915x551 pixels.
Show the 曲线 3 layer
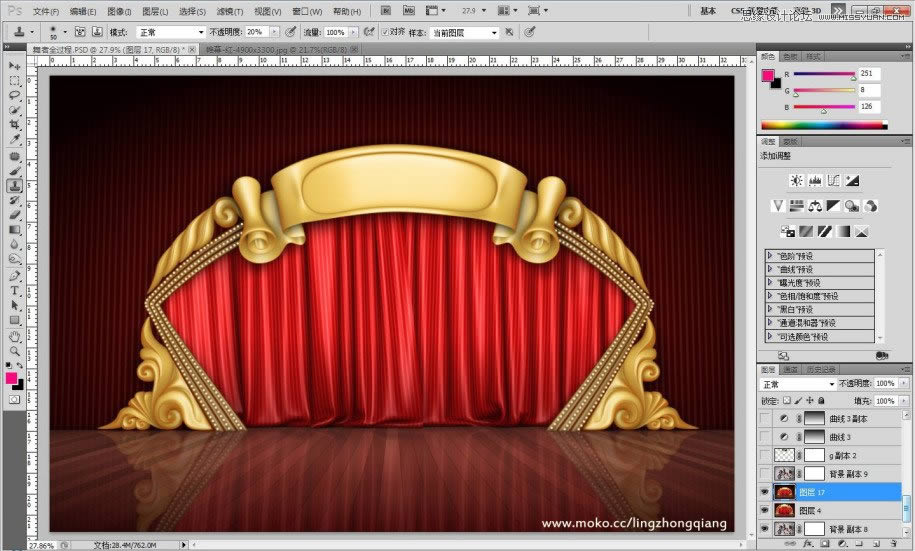pos(766,437)
